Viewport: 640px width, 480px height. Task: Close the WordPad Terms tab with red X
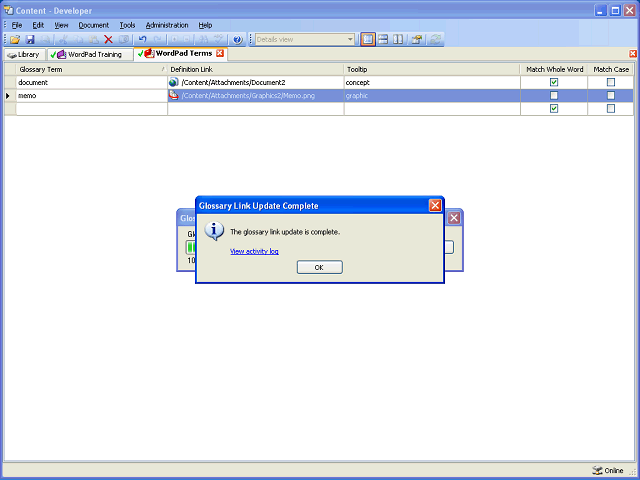coord(220,53)
